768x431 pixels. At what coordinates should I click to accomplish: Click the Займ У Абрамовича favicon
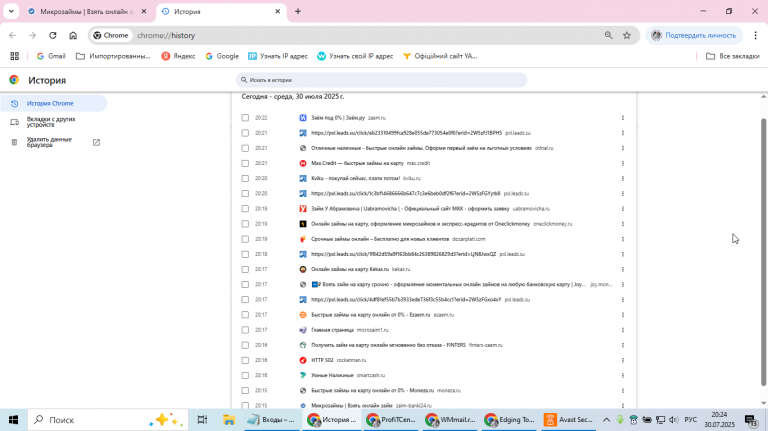coord(303,209)
